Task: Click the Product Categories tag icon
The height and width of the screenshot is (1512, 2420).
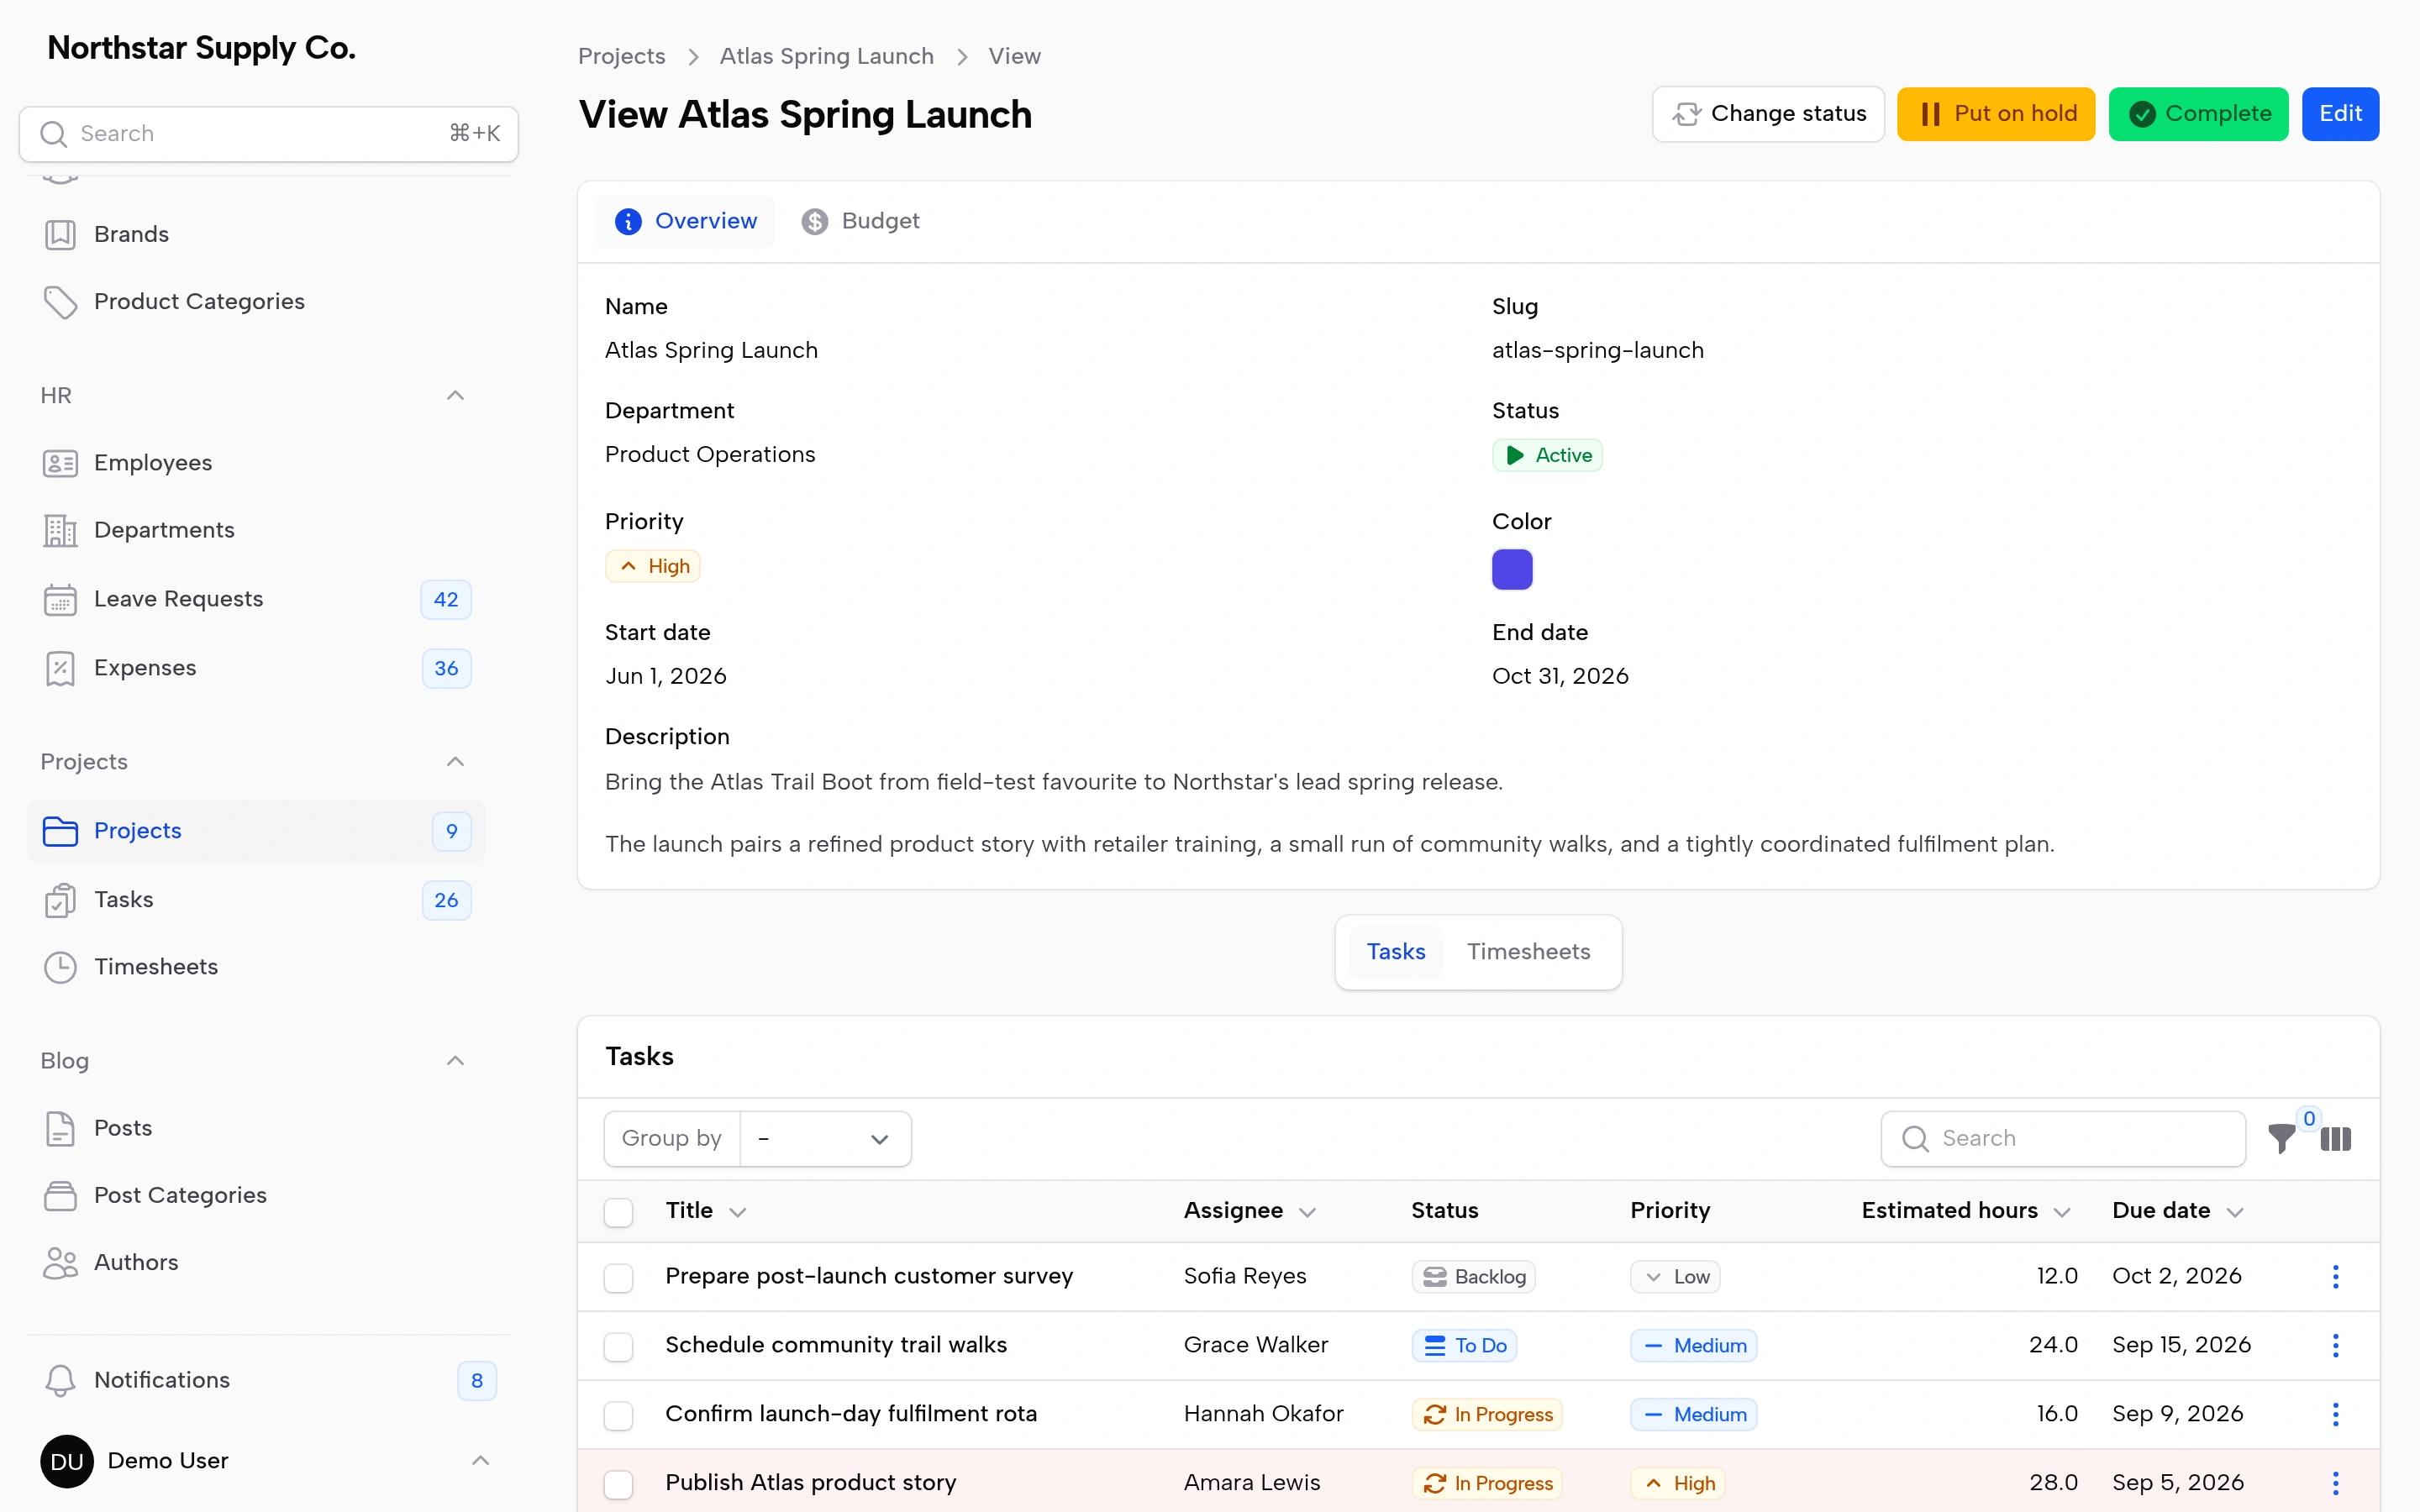Action: click(60, 302)
